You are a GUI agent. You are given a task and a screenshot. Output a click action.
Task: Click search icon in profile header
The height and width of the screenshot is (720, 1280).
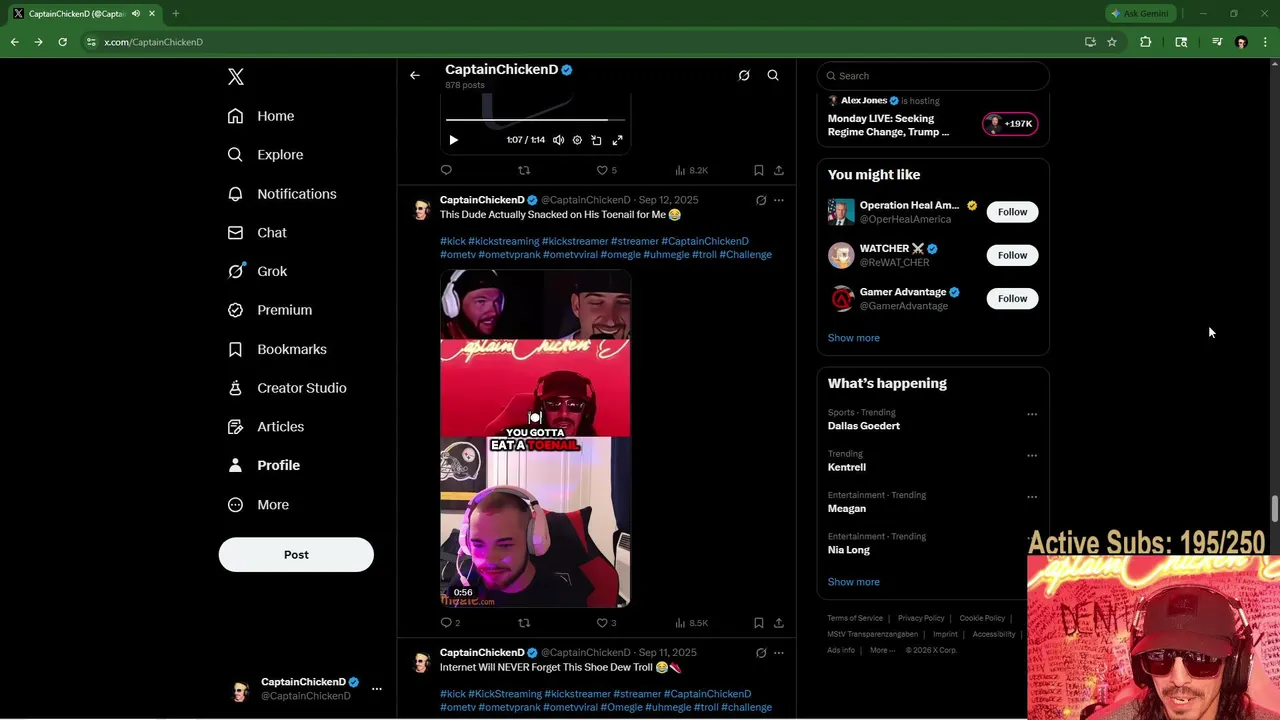tap(773, 75)
